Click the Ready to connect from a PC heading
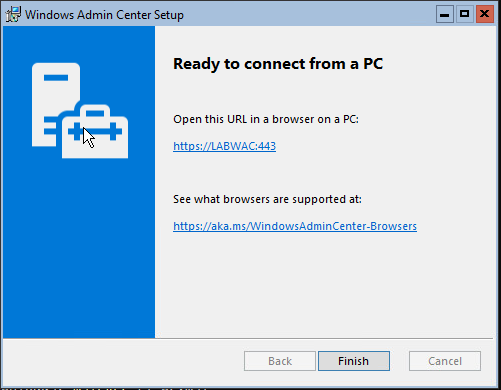 point(278,64)
